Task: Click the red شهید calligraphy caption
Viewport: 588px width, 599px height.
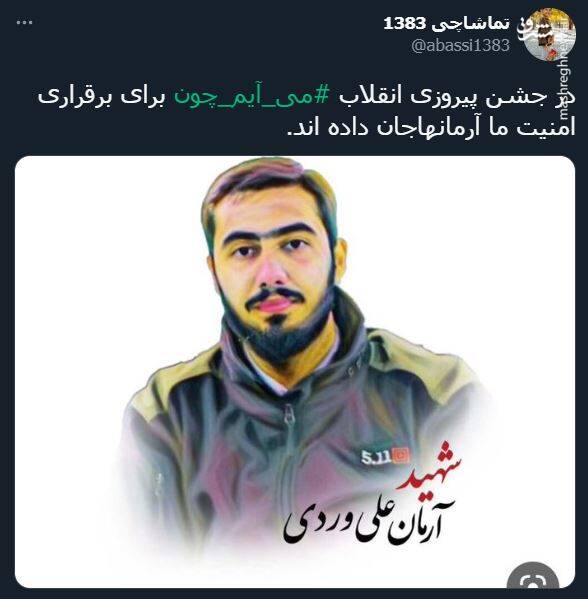Action: pyautogui.click(x=429, y=467)
